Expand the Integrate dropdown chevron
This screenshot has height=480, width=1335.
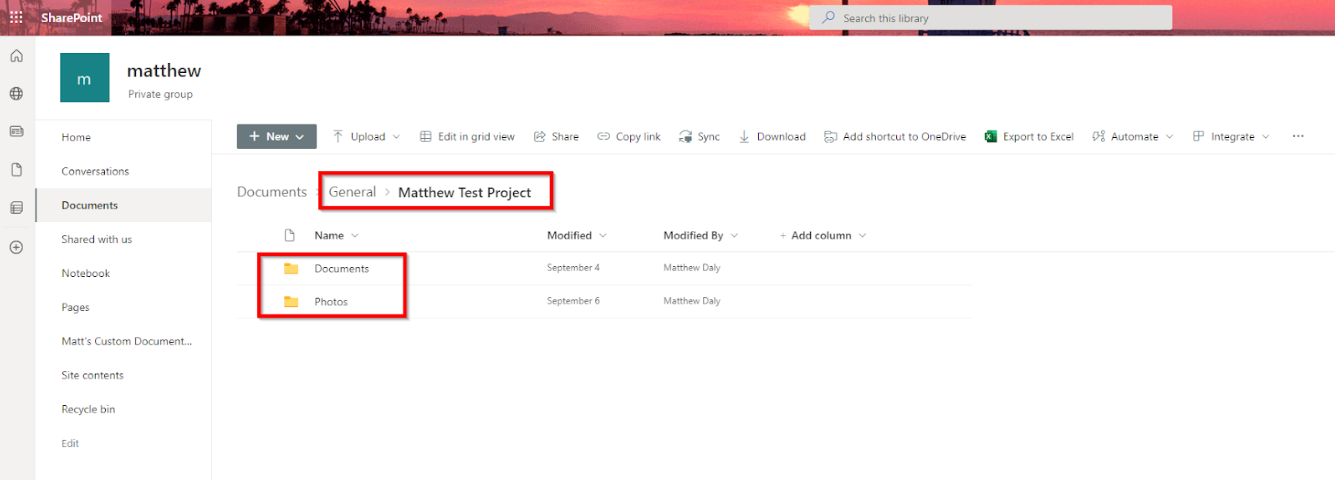1266,137
